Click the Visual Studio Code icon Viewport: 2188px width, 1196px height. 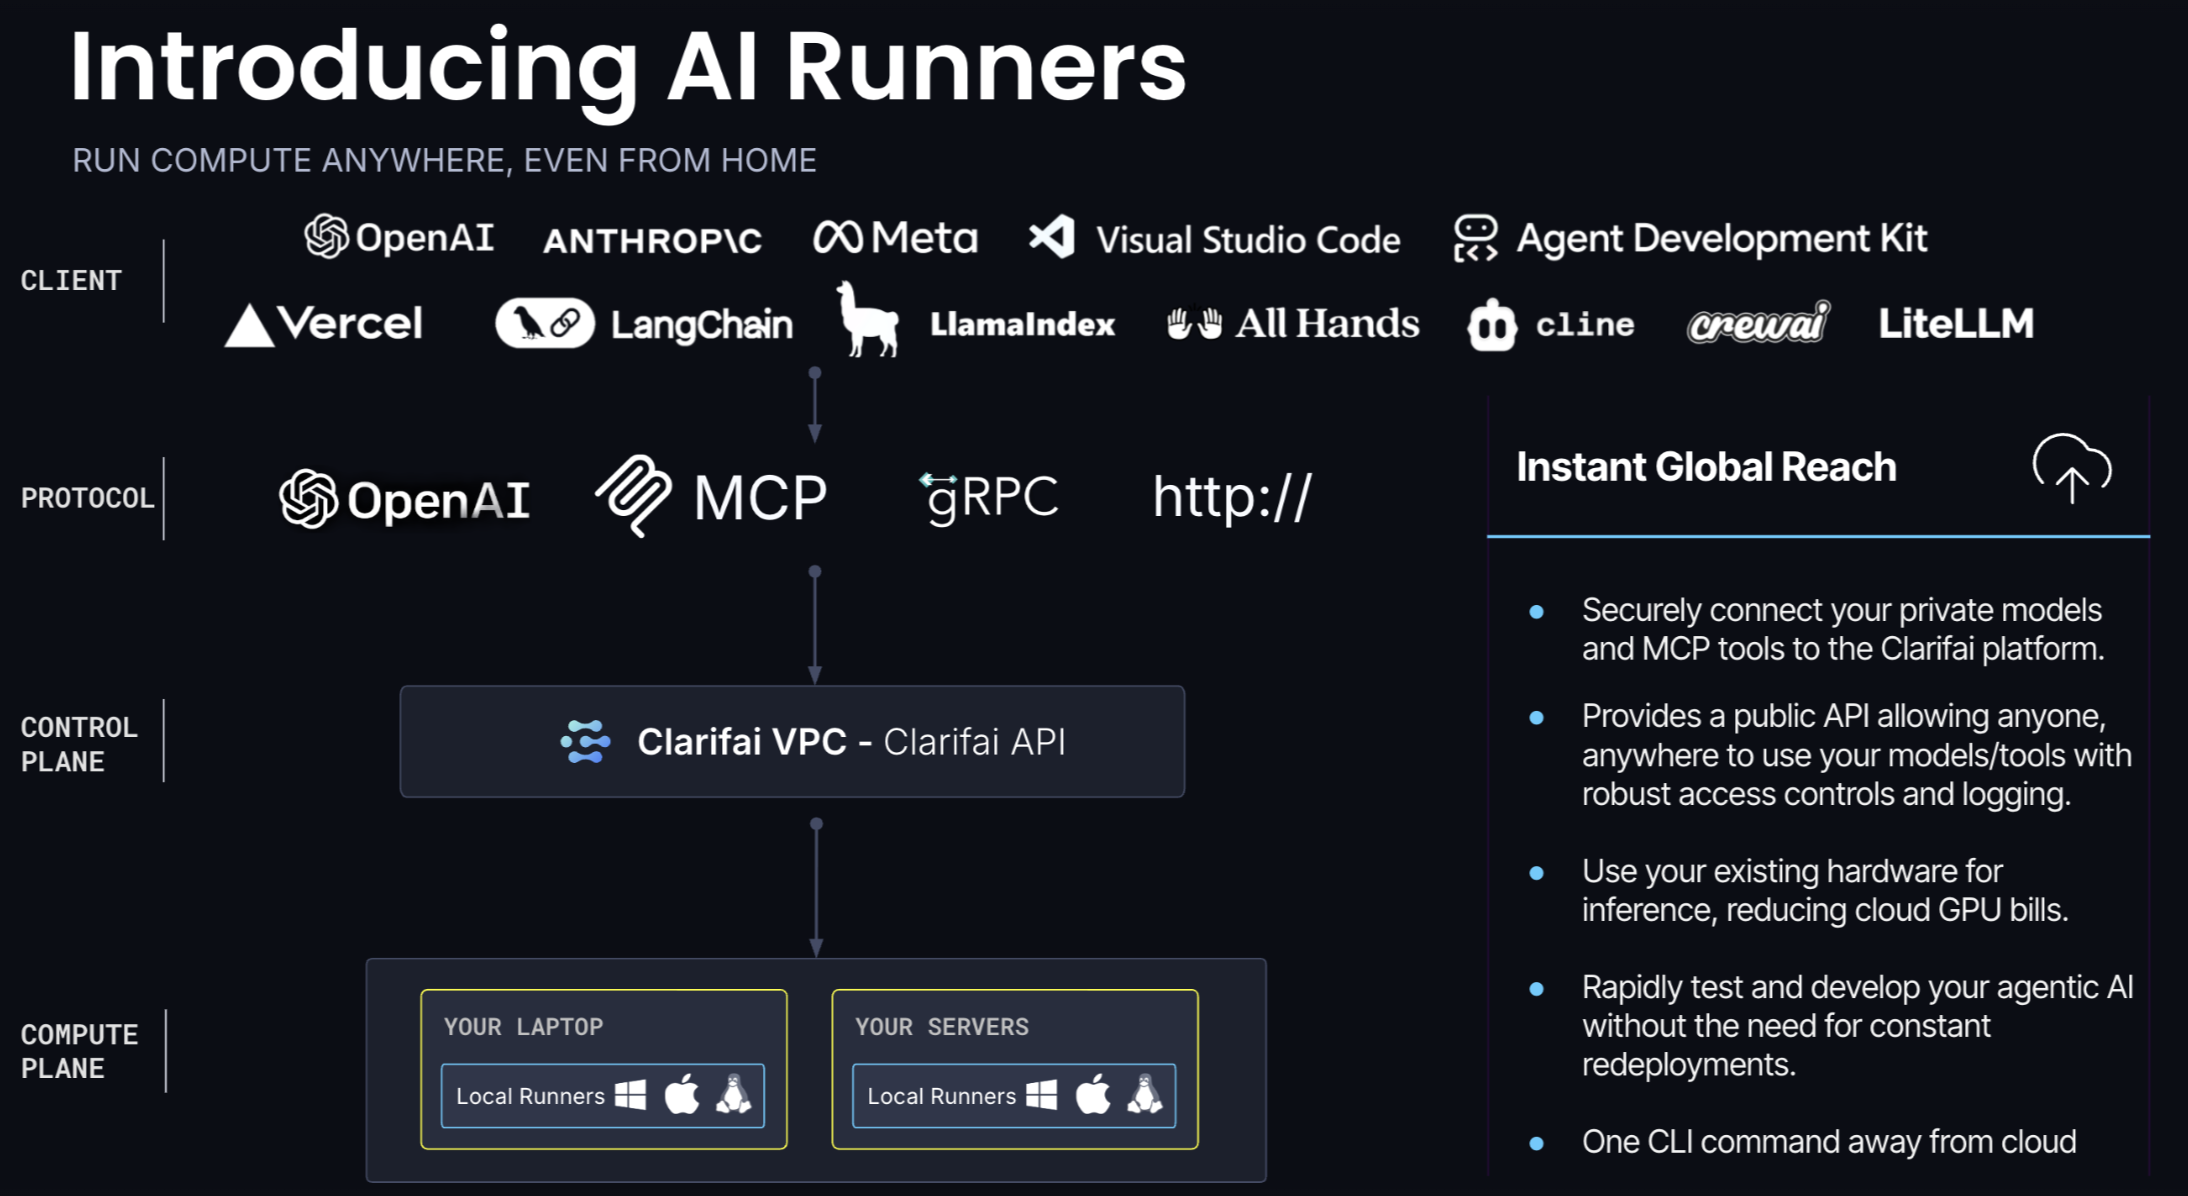pyautogui.click(x=1052, y=237)
